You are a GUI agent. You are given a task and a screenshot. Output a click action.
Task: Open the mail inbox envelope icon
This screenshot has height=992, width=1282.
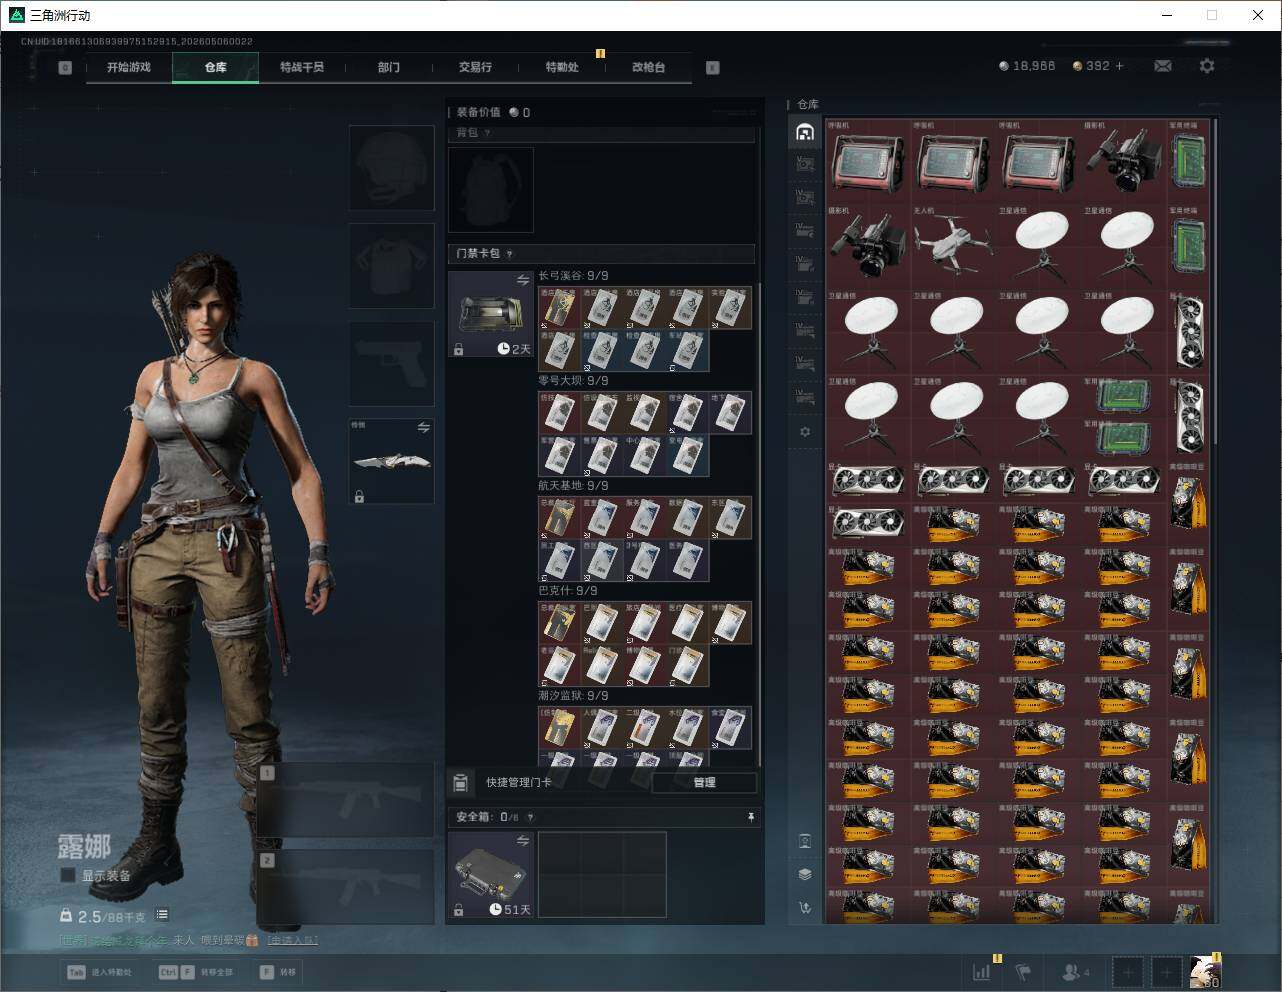pos(1163,66)
